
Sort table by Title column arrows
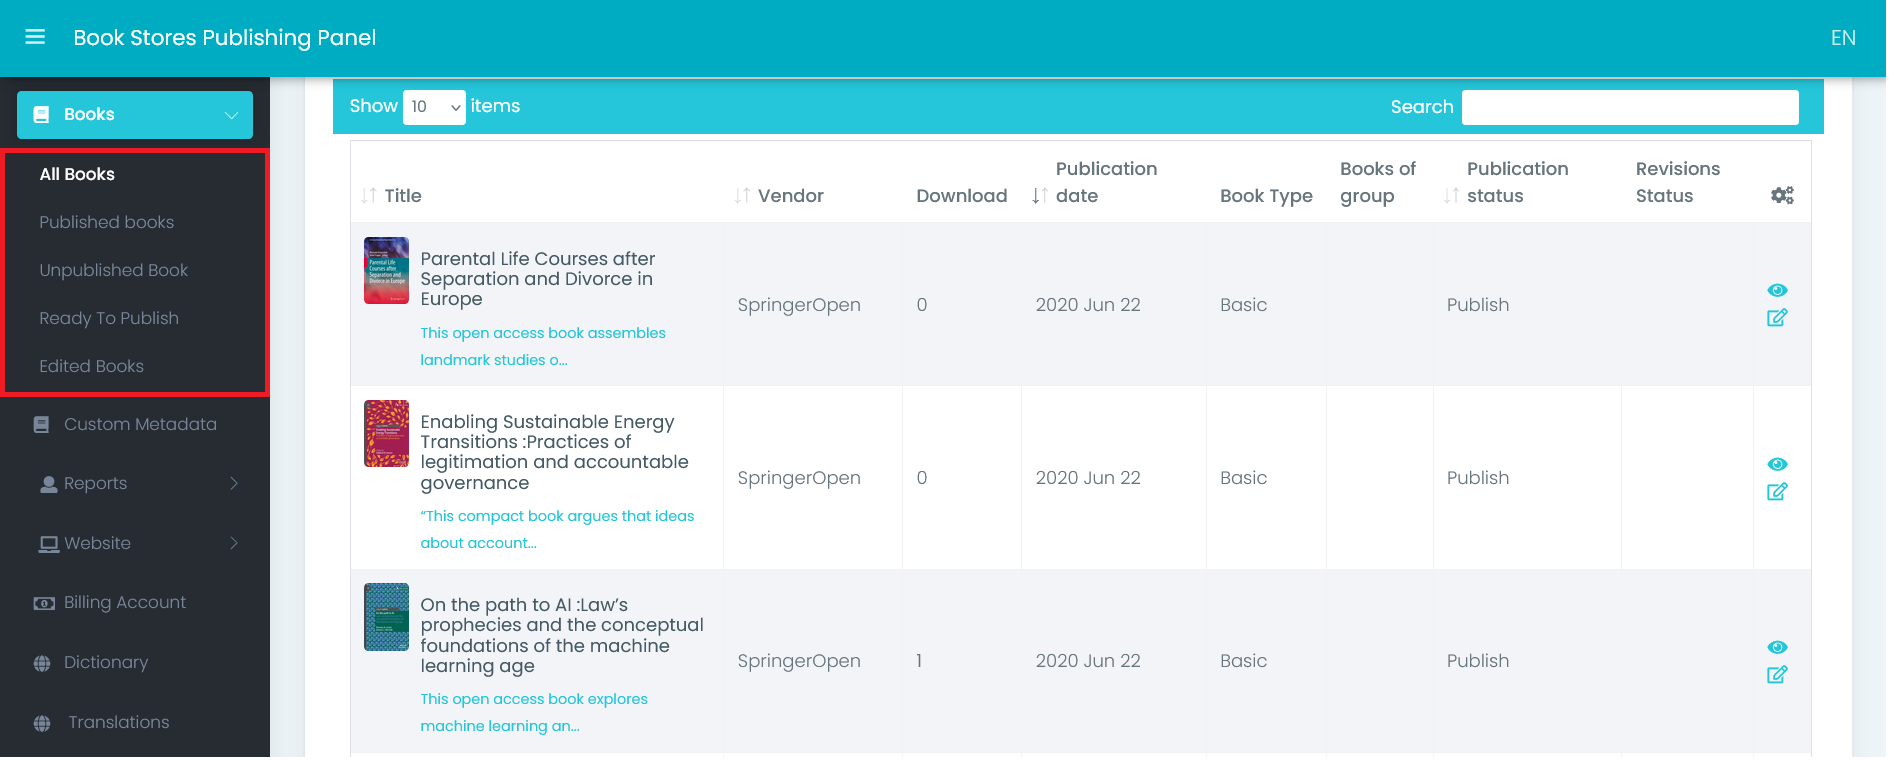tap(369, 196)
